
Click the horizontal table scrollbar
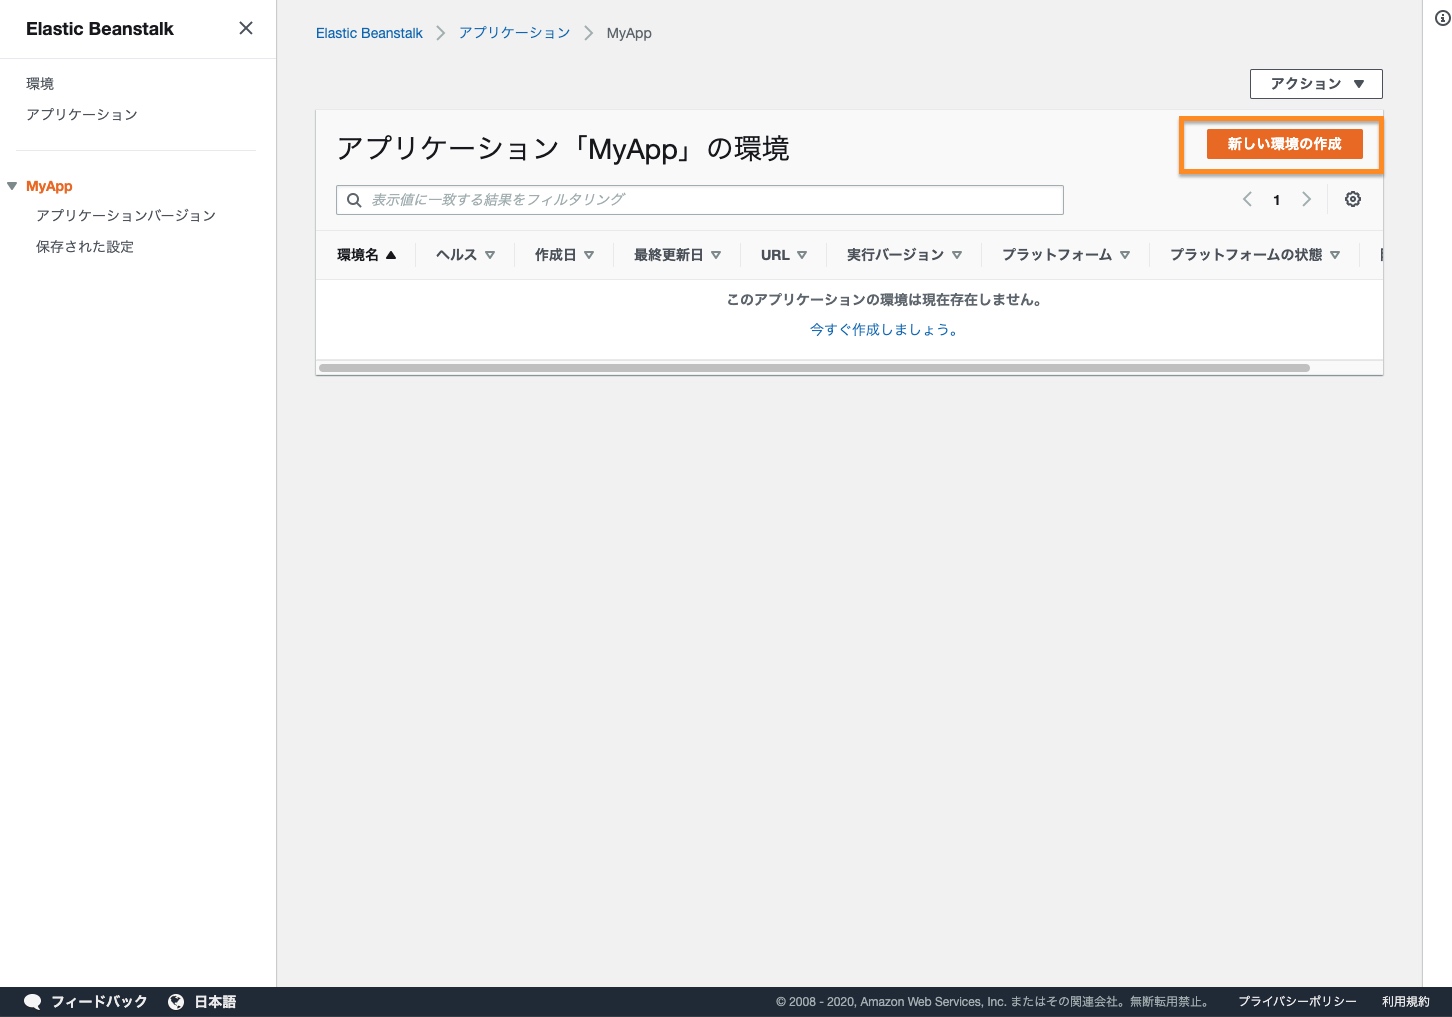813,368
